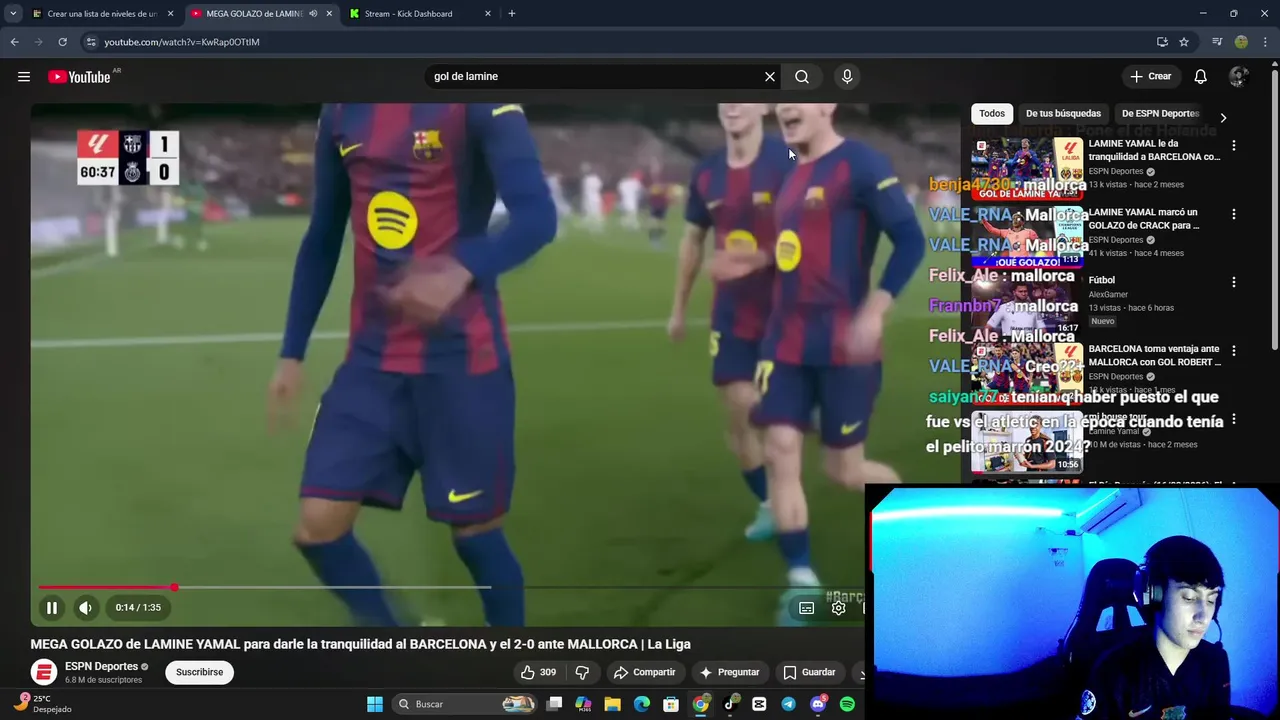Open the ESPN Deportes channel name link
This screenshot has width=1280, height=720.
101,666
